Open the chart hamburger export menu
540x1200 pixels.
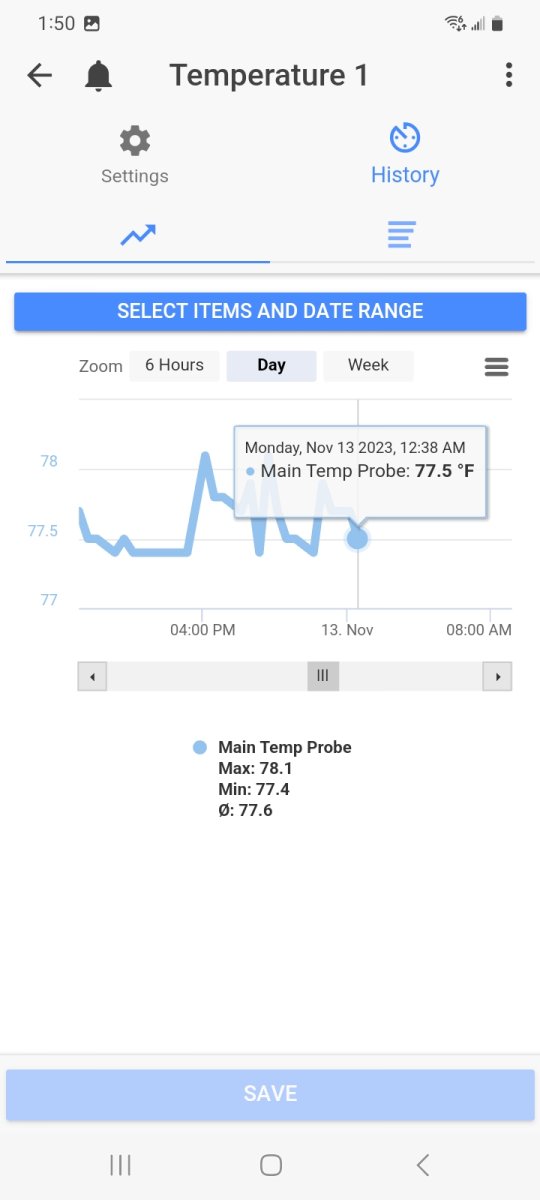tap(497, 367)
